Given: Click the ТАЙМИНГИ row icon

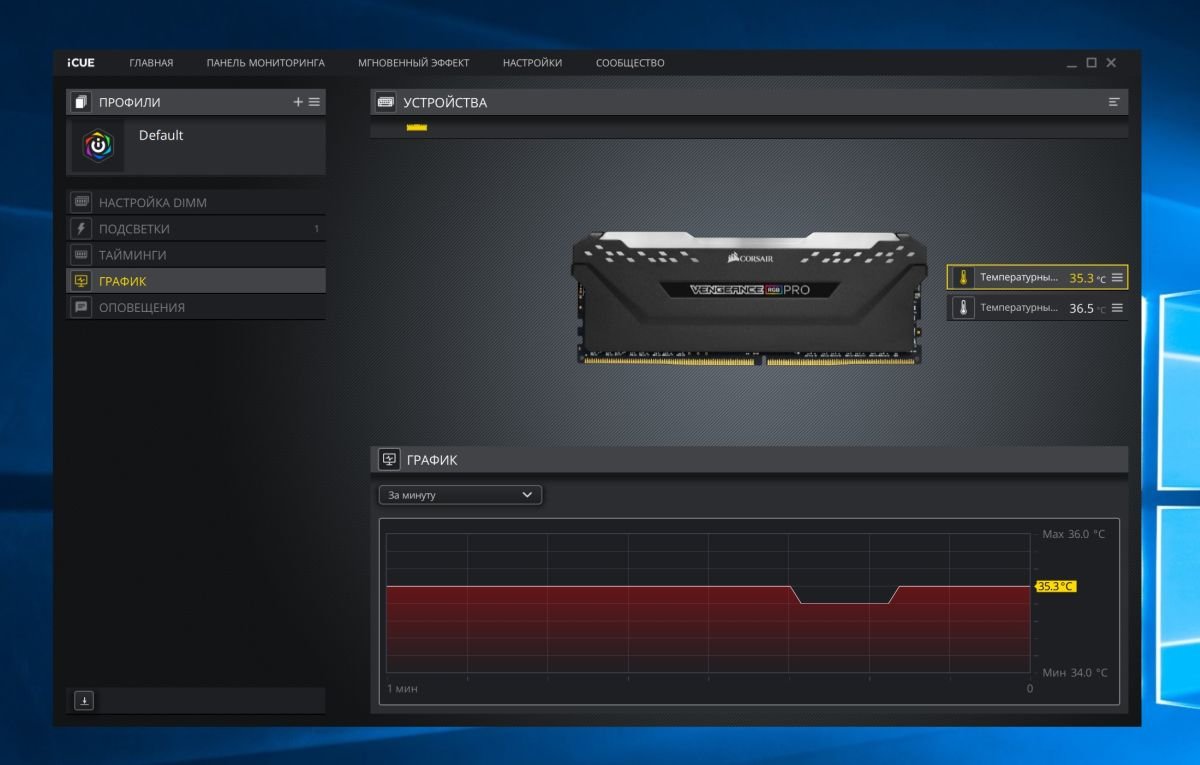Looking at the screenshot, I should pyautogui.click(x=81, y=255).
